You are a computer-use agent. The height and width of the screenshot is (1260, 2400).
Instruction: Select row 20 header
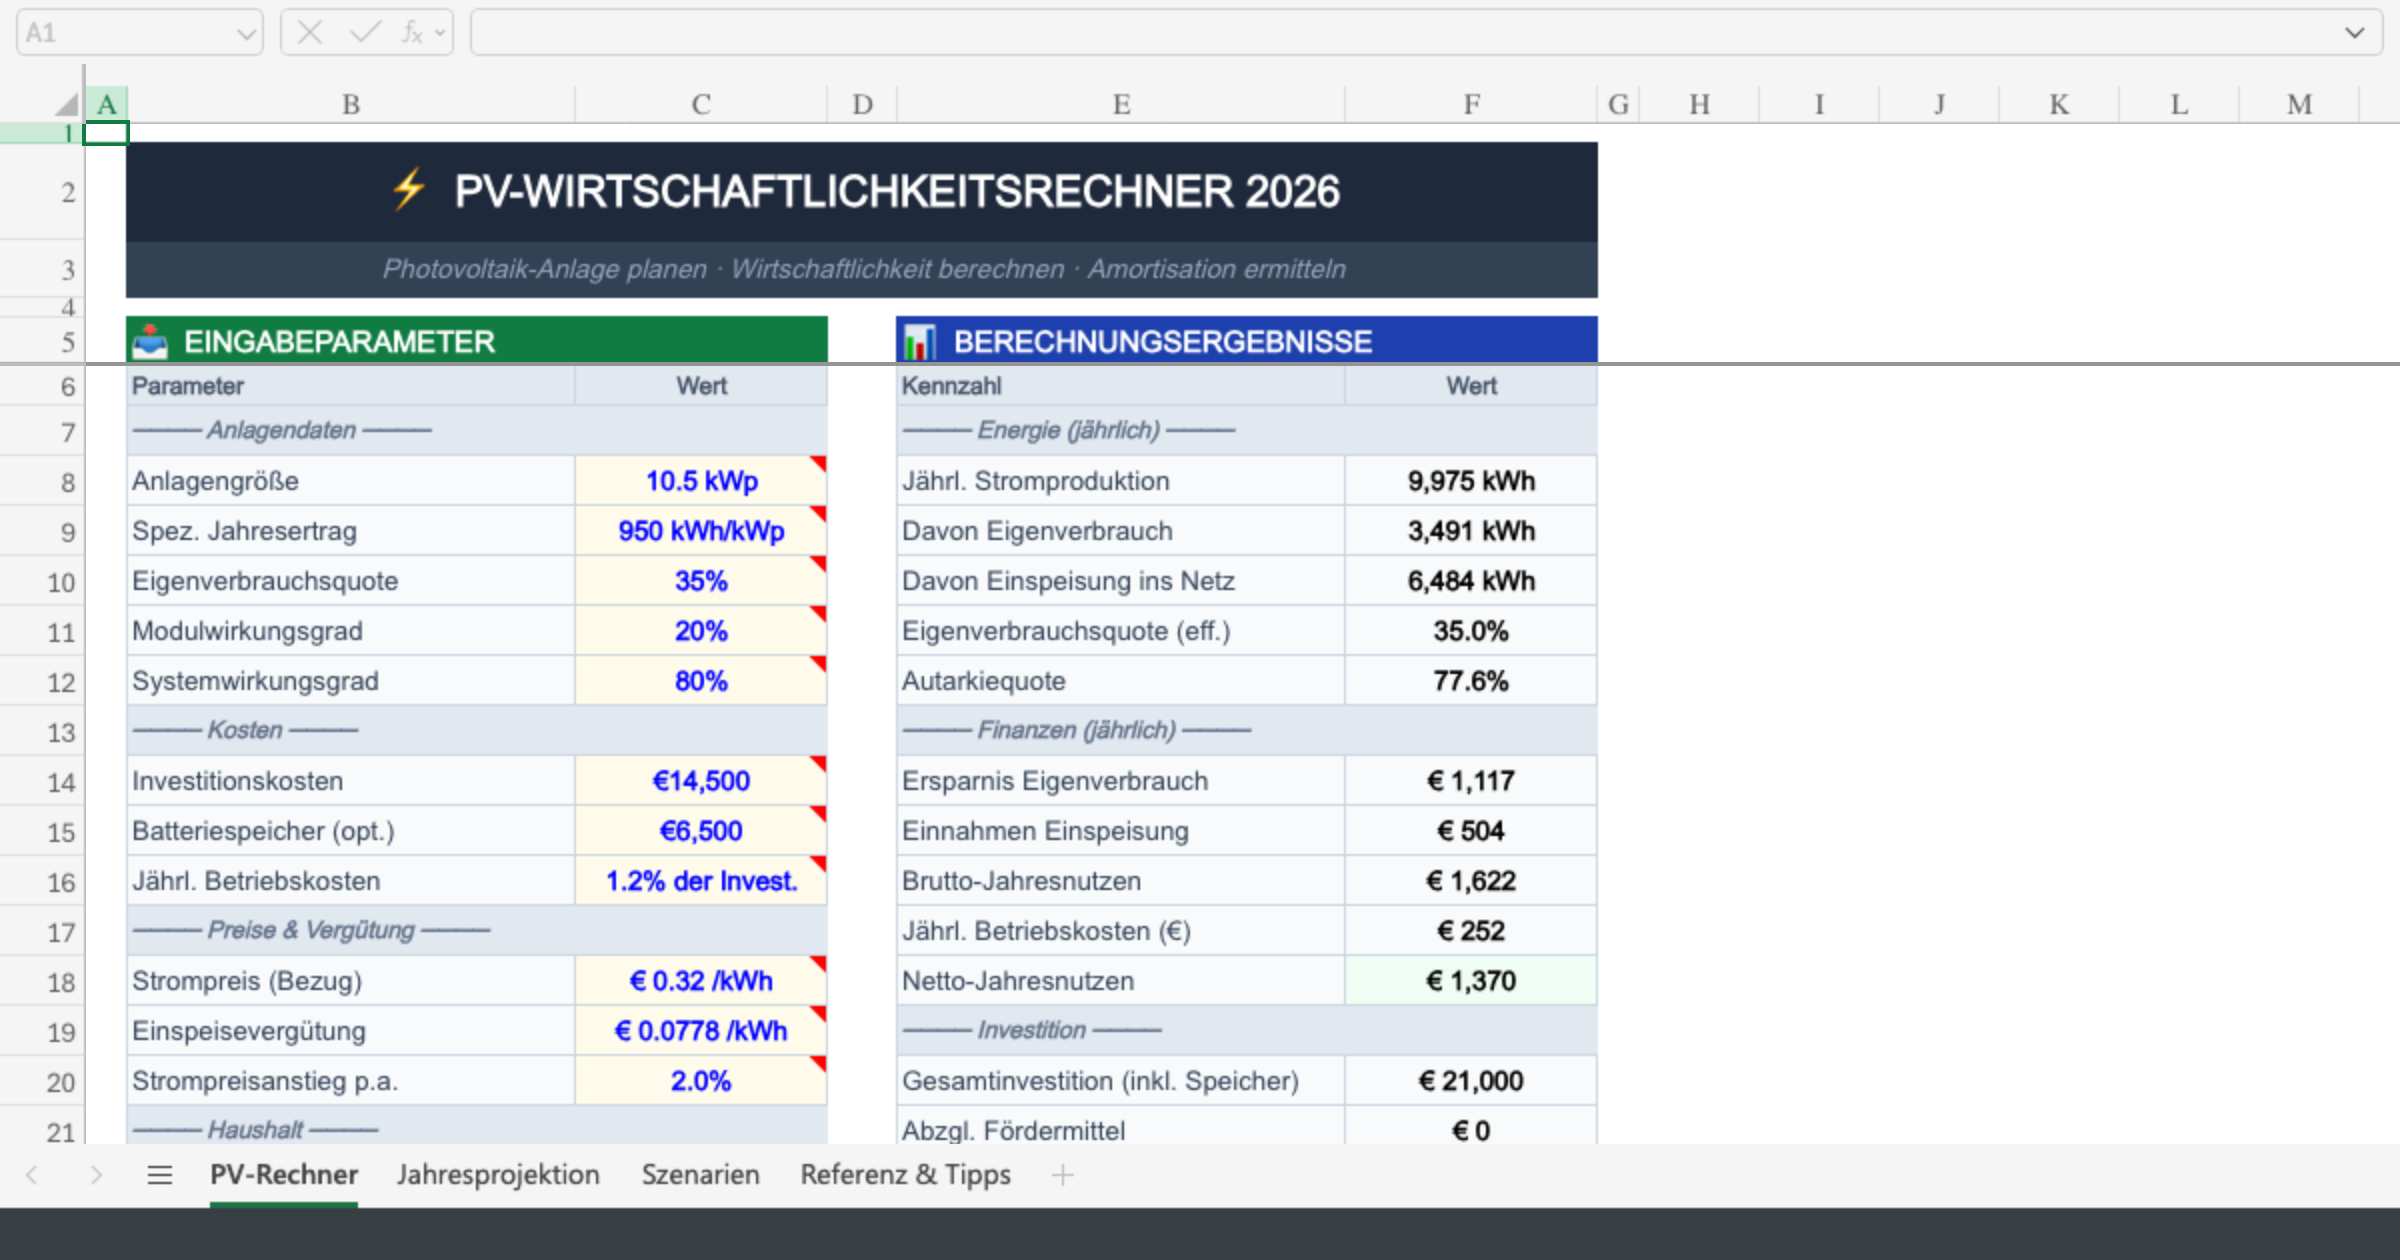coord(42,1081)
